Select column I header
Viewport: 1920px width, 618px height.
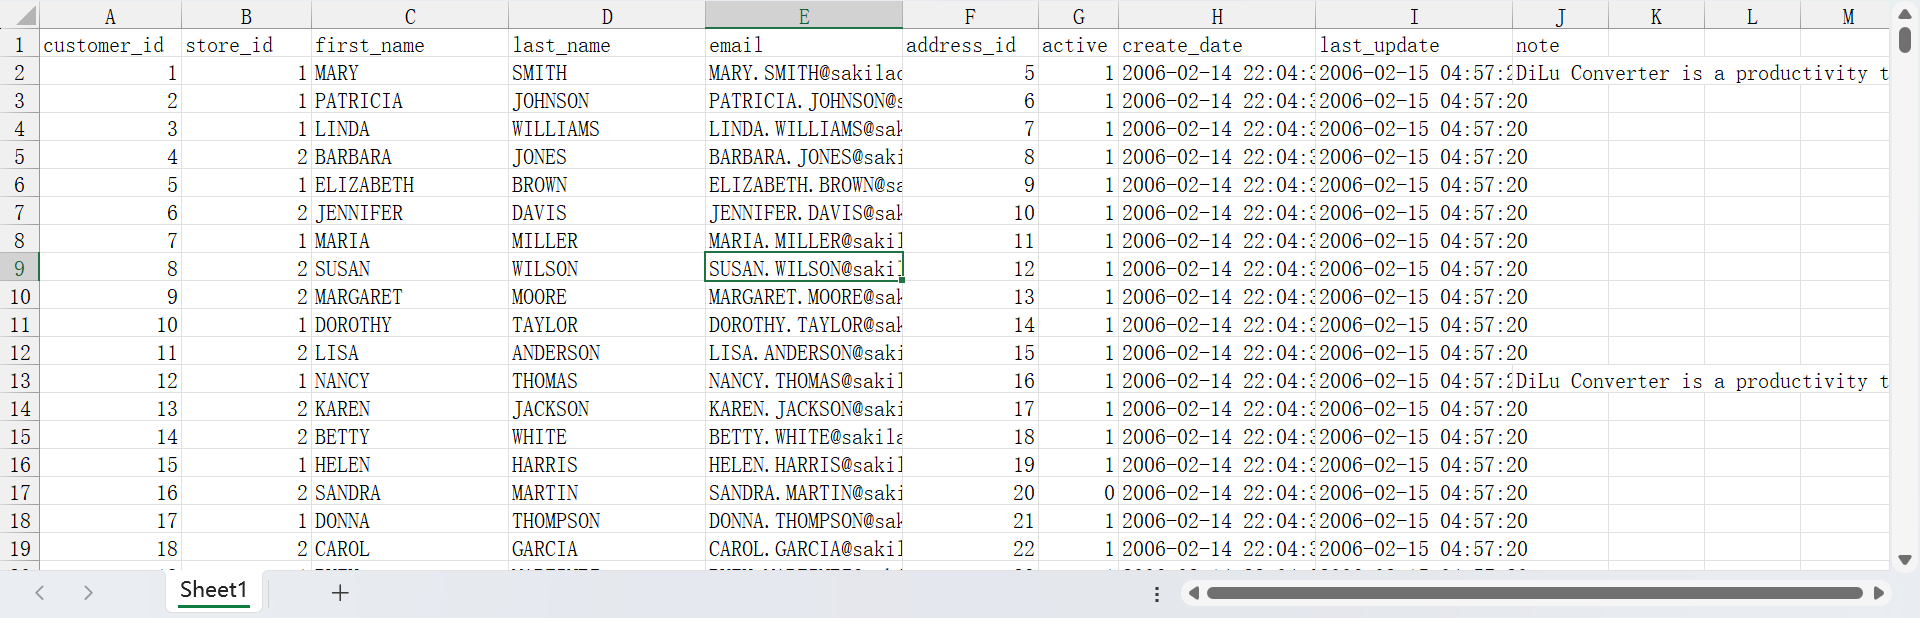pyautogui.click(x=1414, y=16)
